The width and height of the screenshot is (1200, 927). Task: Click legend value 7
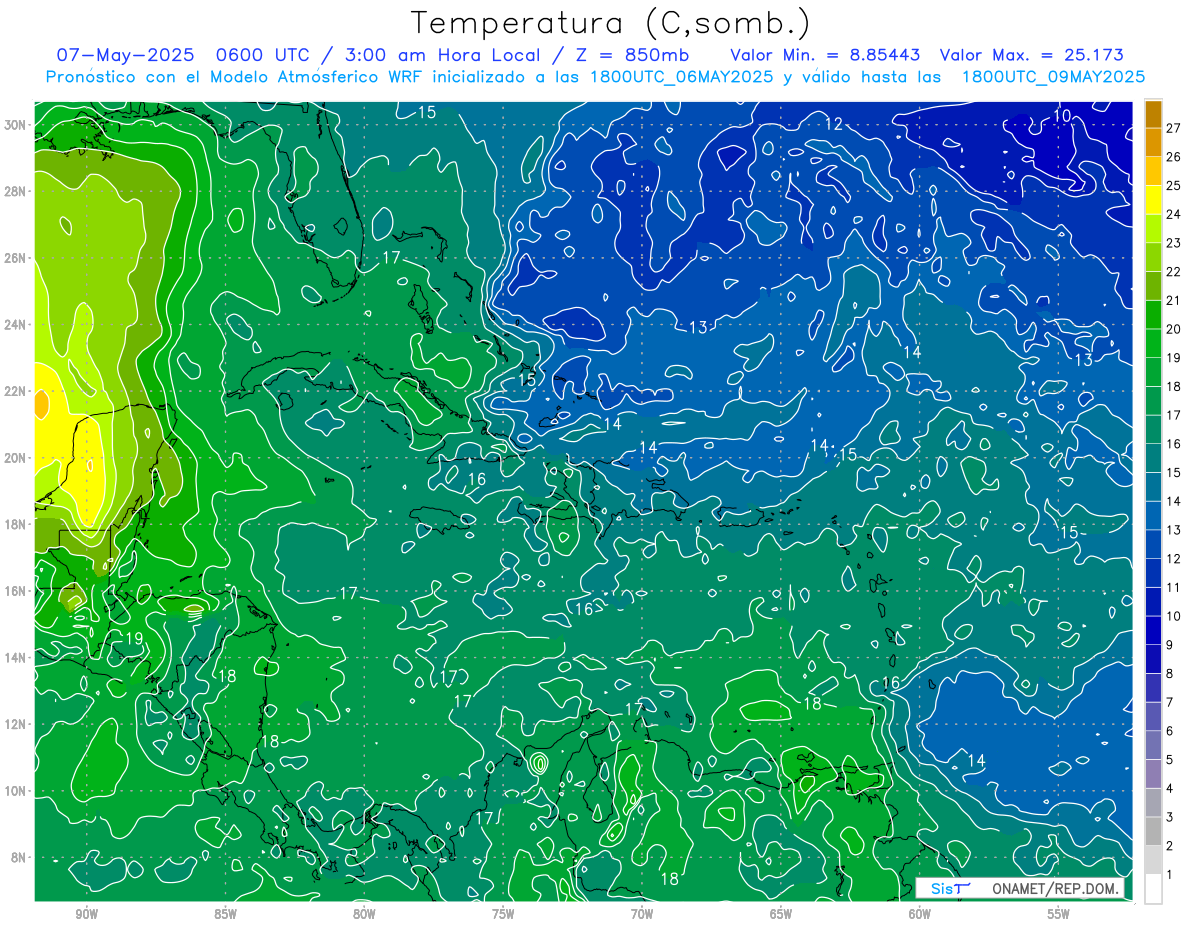[x=1170, y=702]
